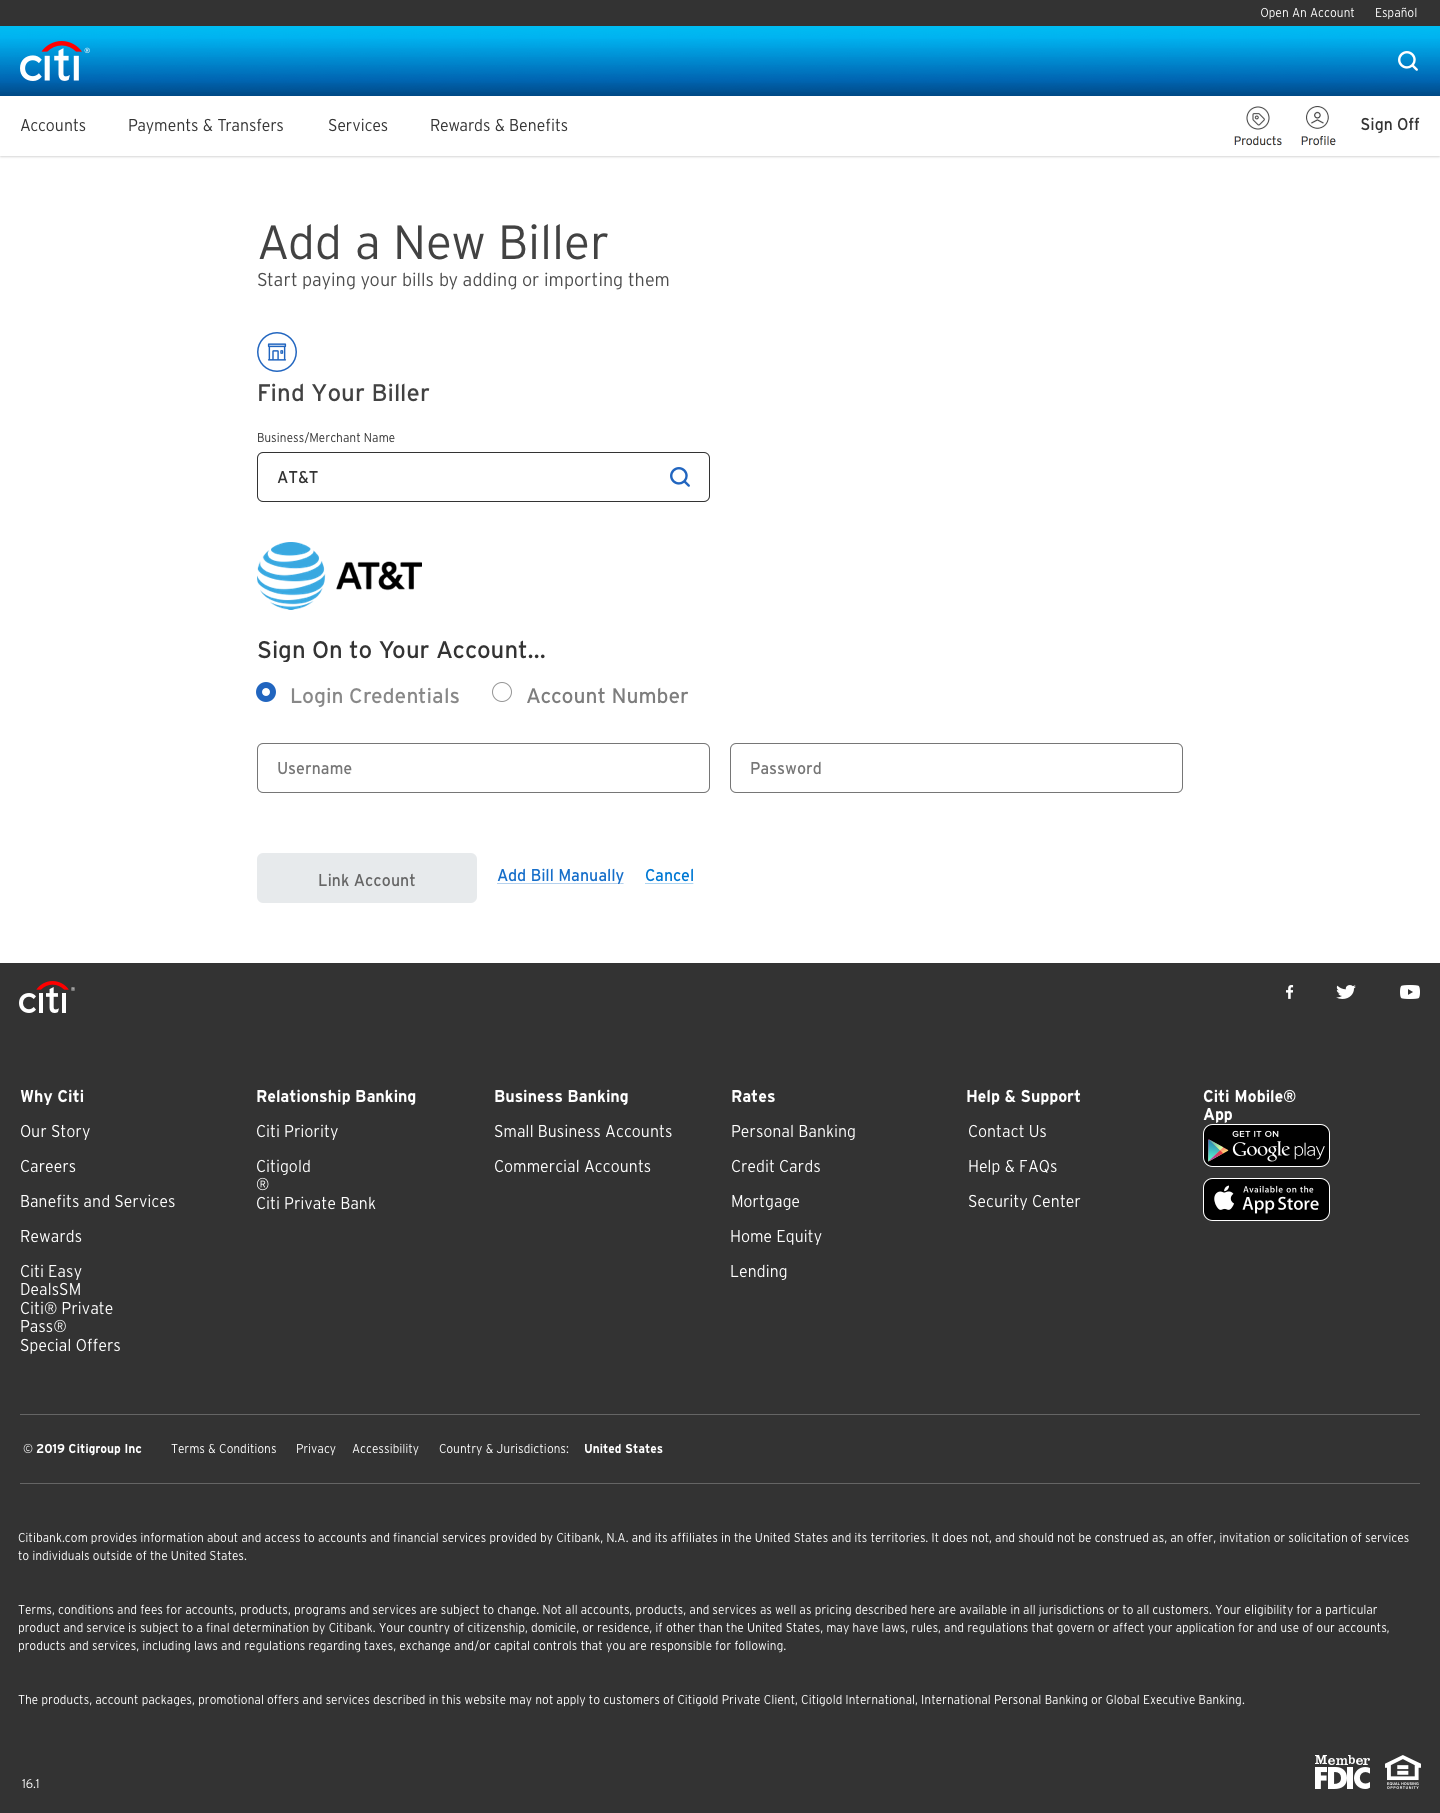Click the Citi logo in the header
The image size is (1440, 1813).
[x=54, y=62]
